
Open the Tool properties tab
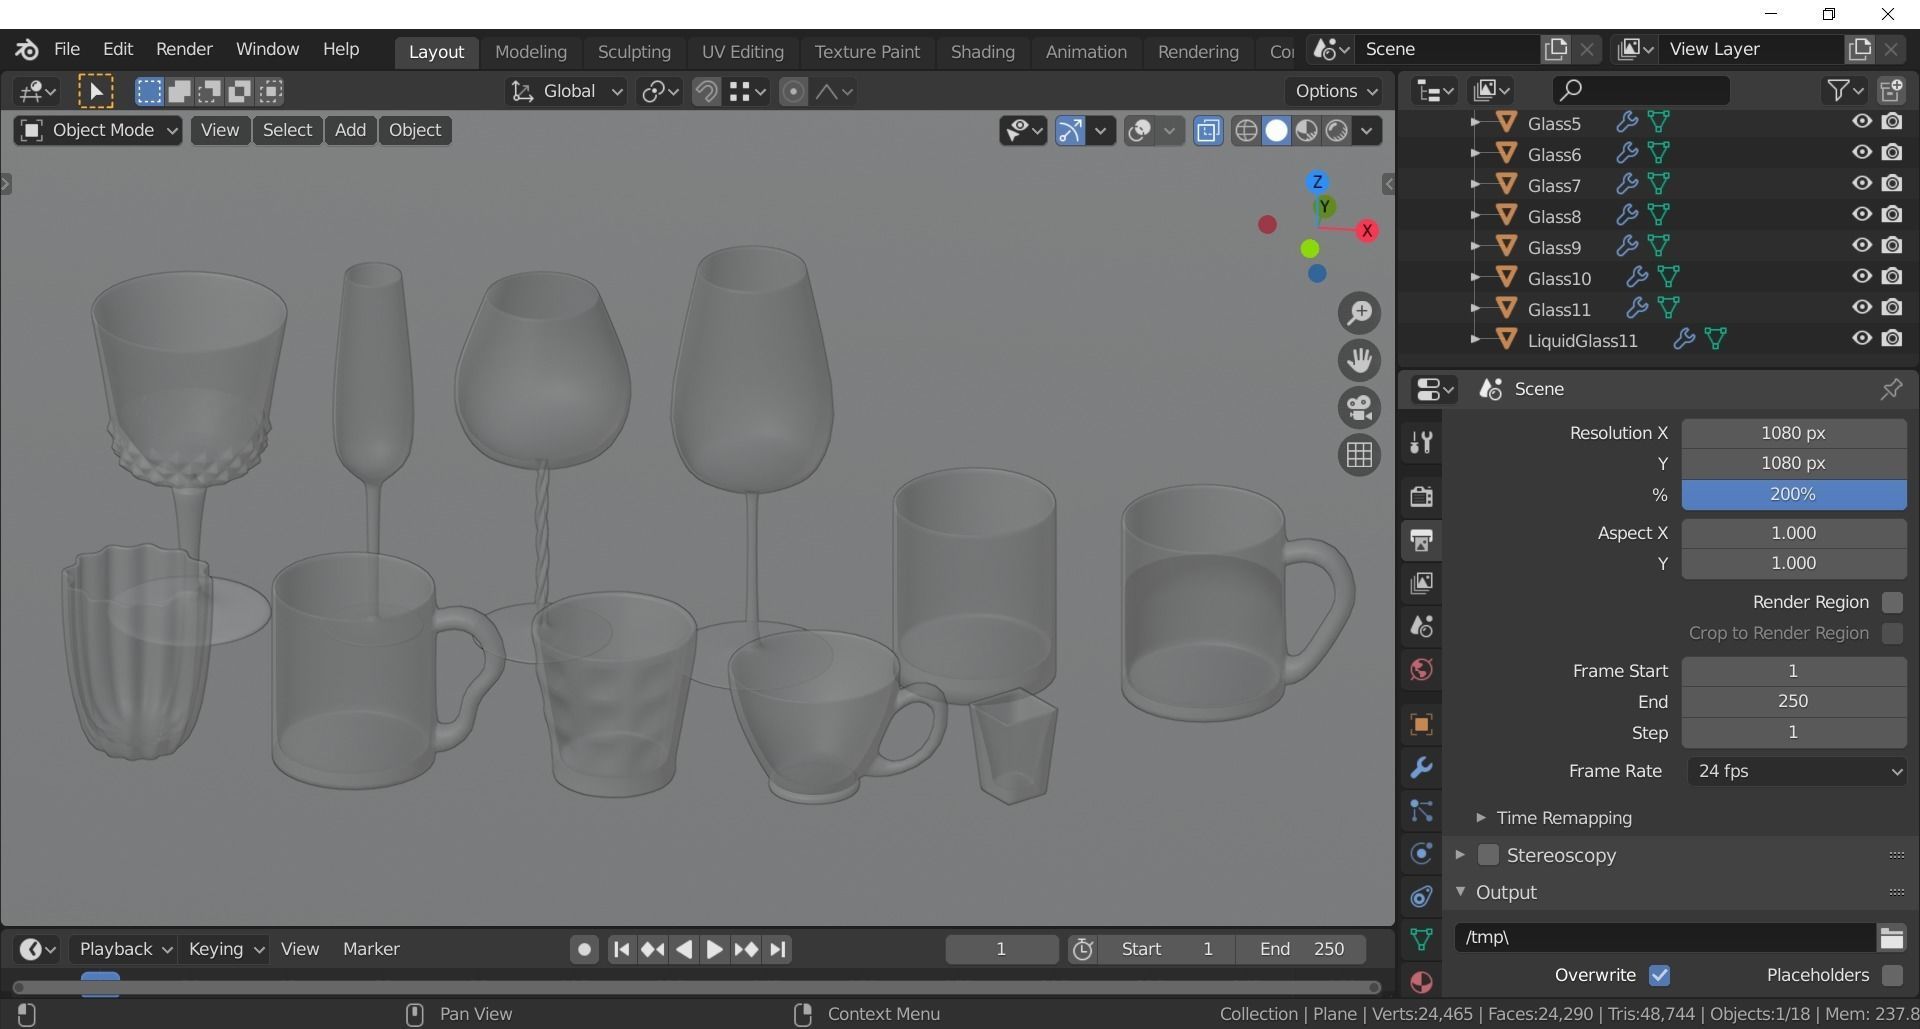[1421, 442]
